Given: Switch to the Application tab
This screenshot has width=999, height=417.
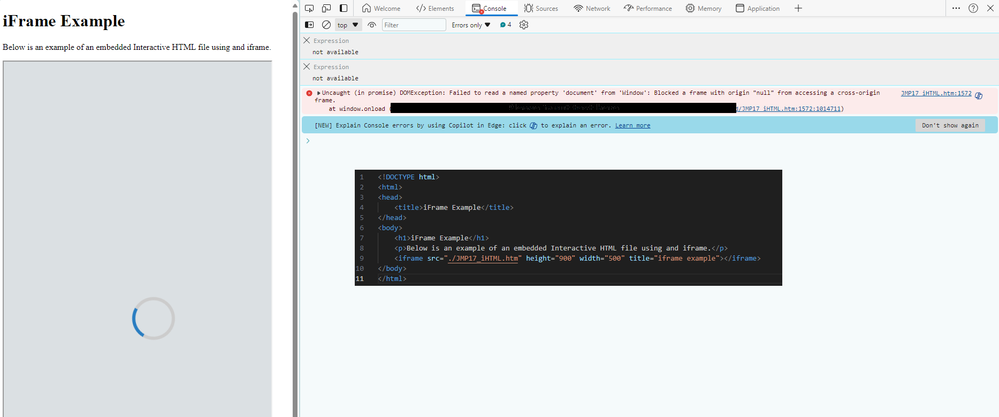Looking at the screenshot, I should (x=758, y=8).
